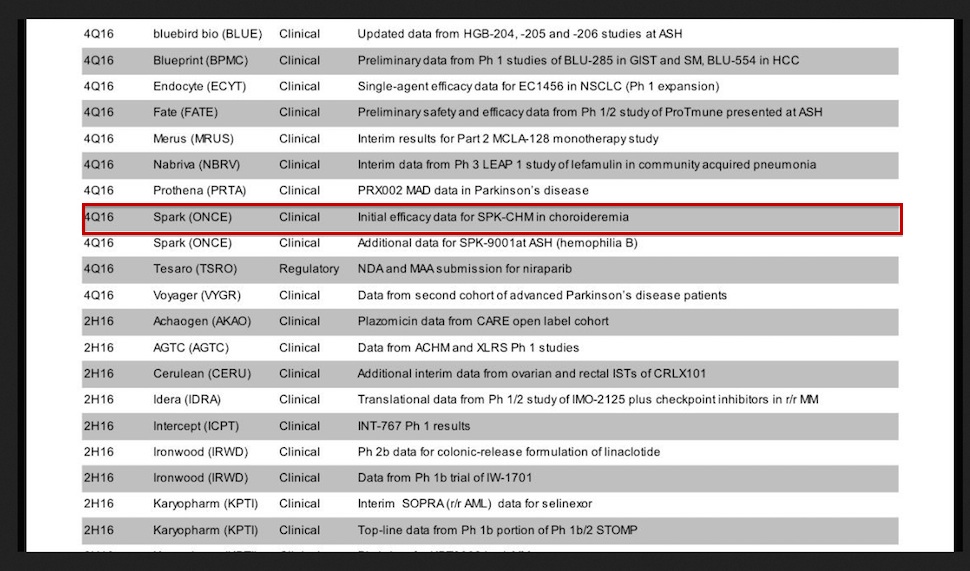Click the Cerulean CRLX101 interim data text
The height and width of the screenshot is (571, 970).
tap(532, 374)
